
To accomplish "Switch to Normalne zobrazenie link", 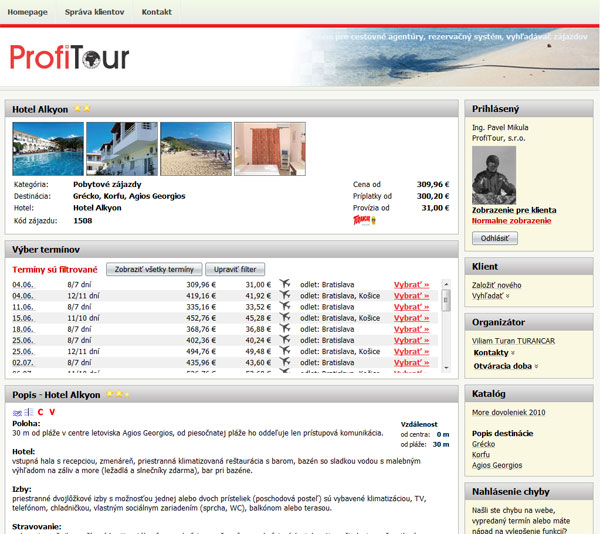I will [511, 221].
